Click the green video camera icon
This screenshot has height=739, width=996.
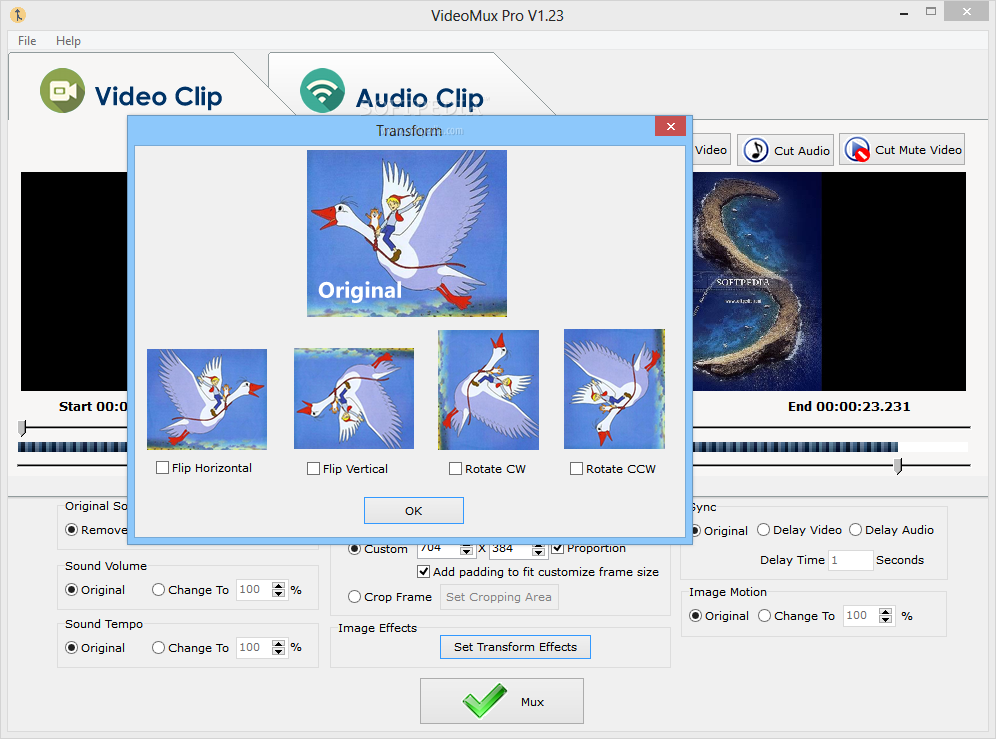point(62,91)
